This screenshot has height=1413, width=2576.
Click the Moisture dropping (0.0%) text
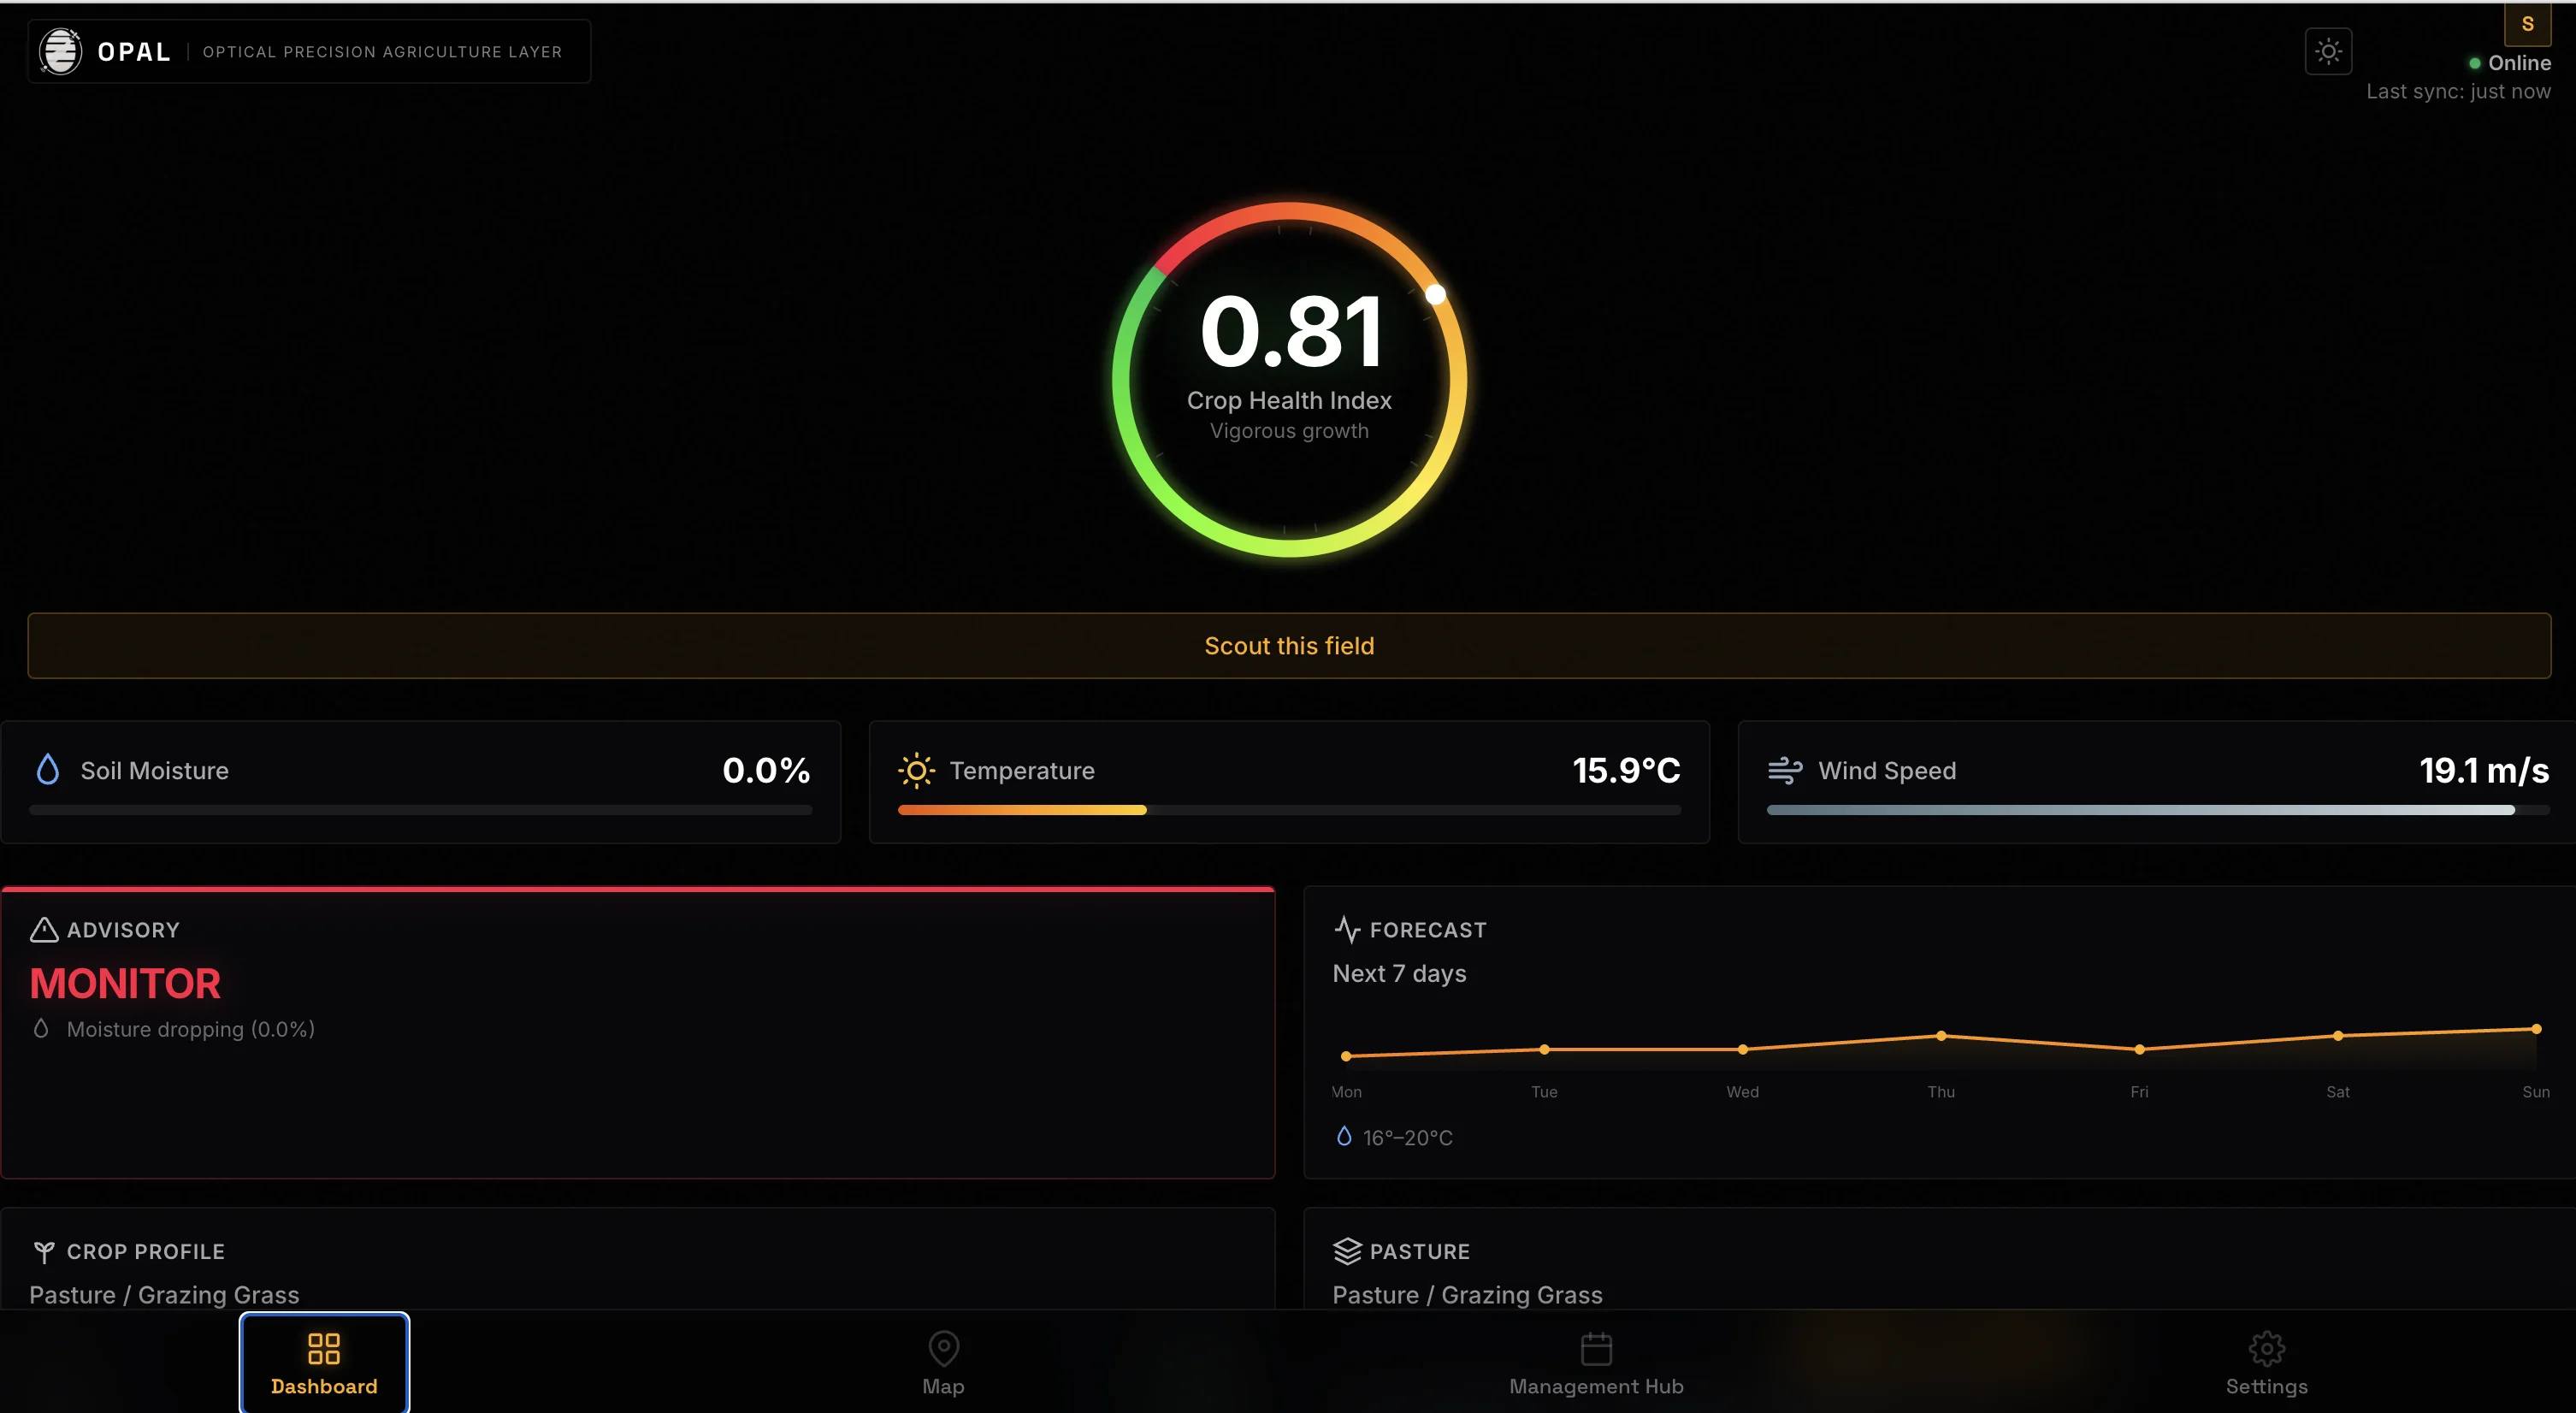tap(191, 1029)
